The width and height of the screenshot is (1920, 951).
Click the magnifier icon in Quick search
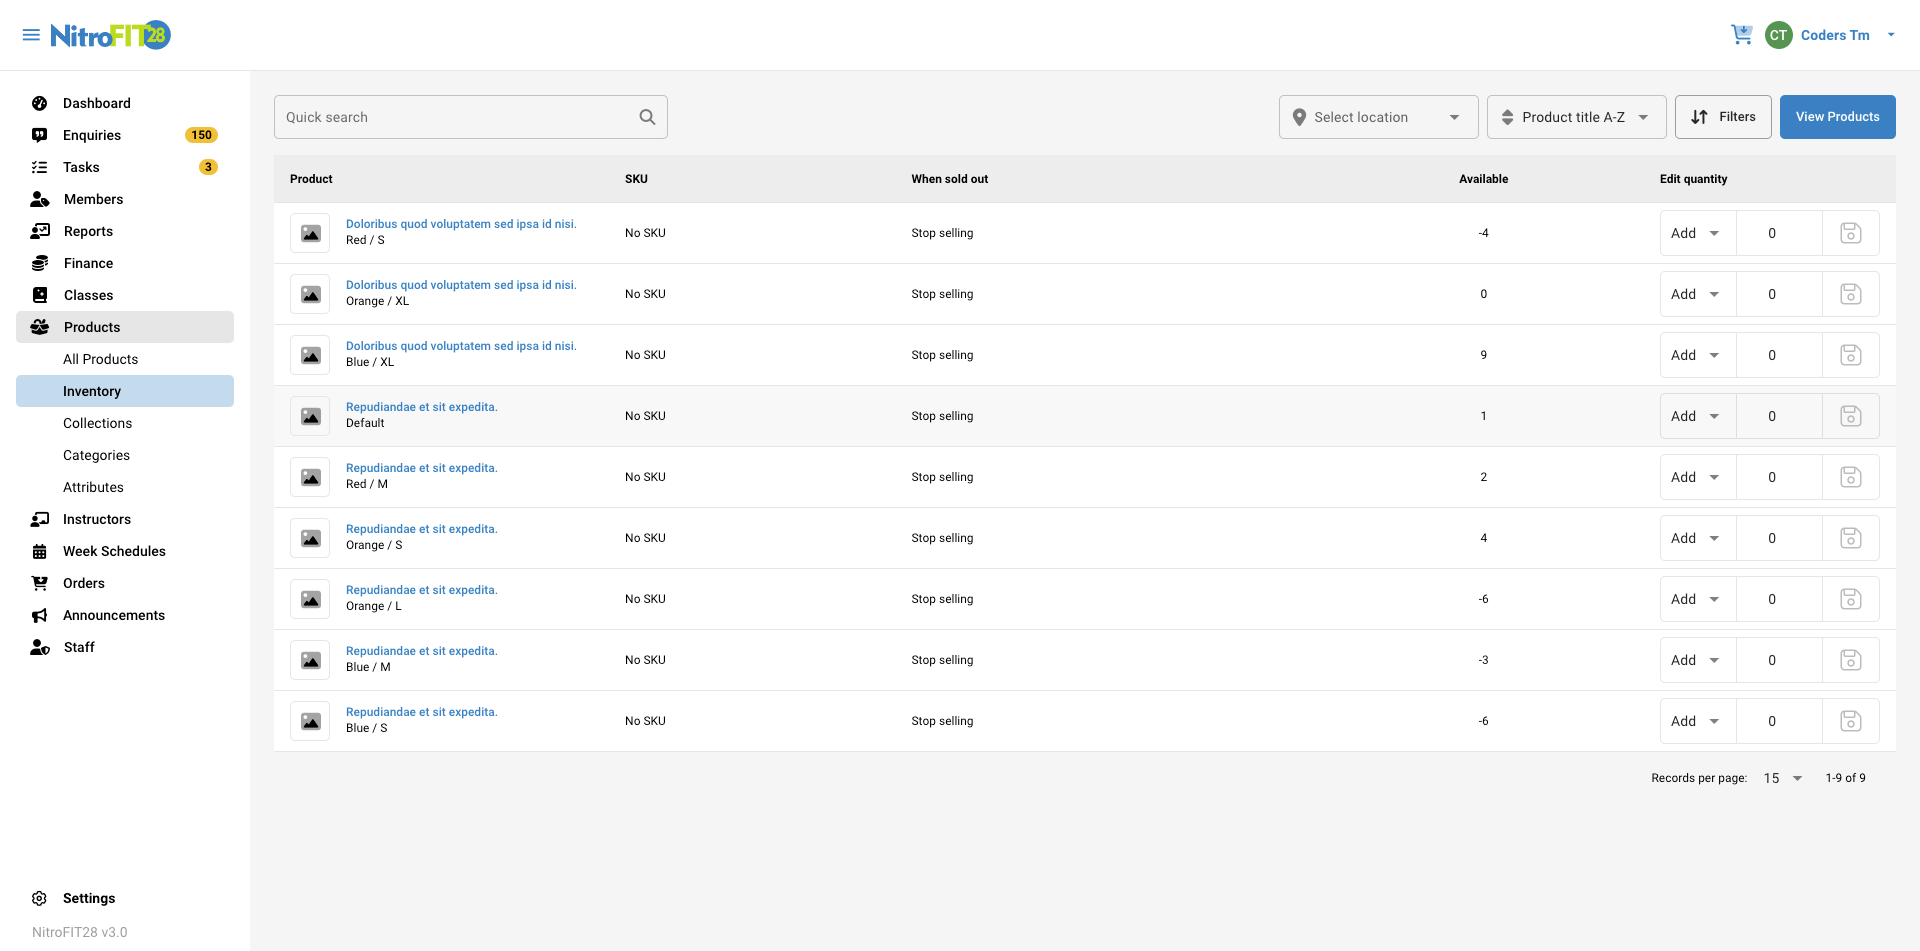pos(647,116)
